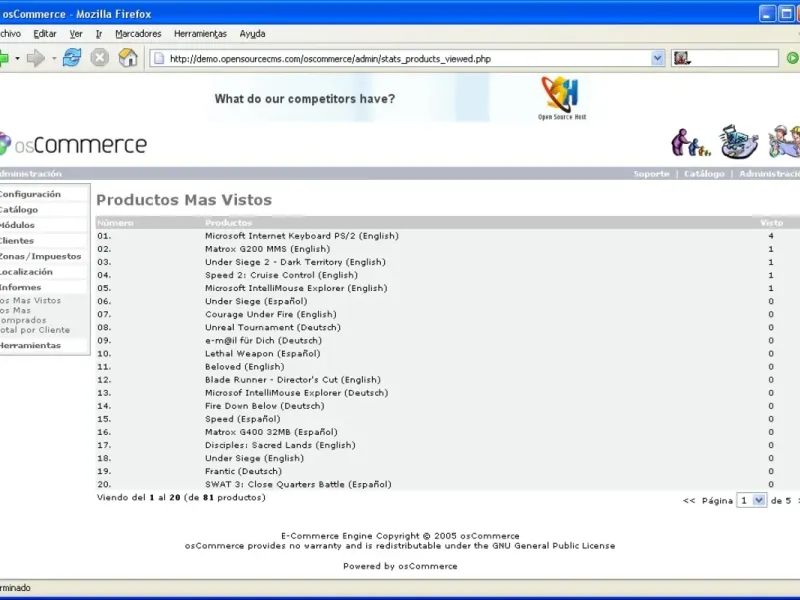
Task: Open the Página number dropdown
Action: 751,501
